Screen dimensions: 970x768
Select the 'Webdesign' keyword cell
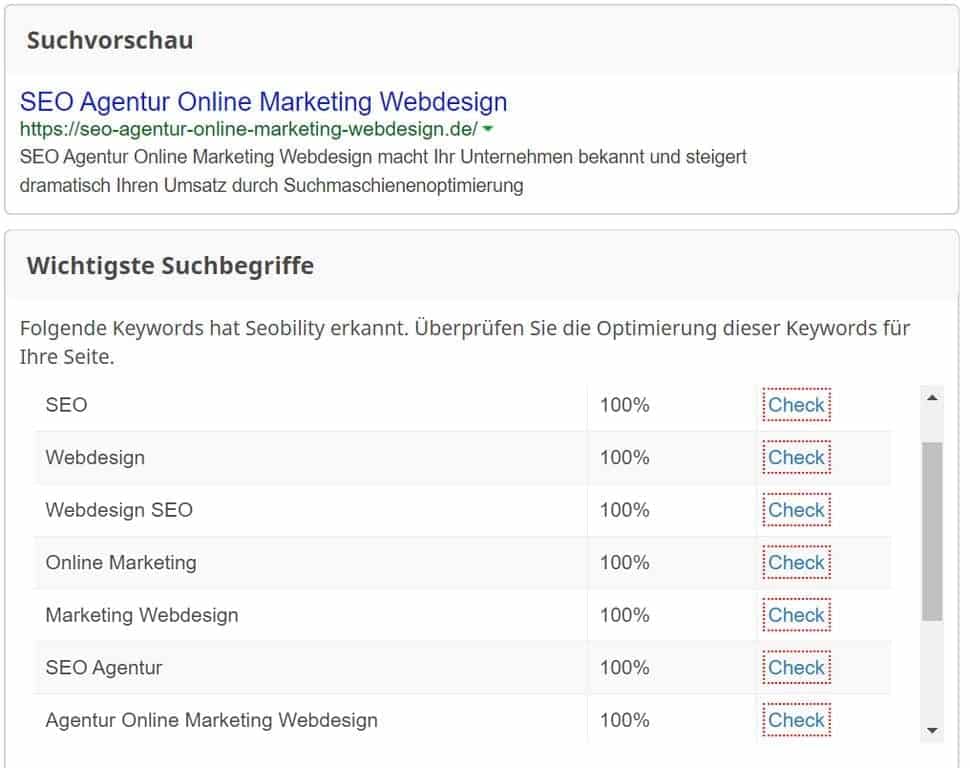point(311,457)
